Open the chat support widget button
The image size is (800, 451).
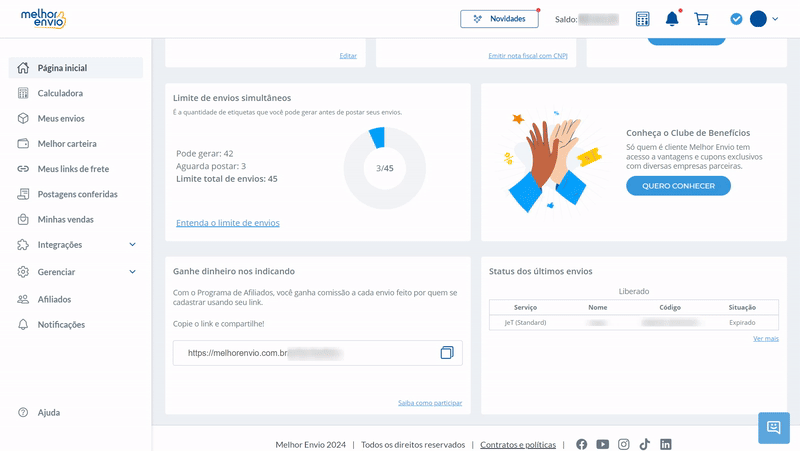tap(773, 428)
